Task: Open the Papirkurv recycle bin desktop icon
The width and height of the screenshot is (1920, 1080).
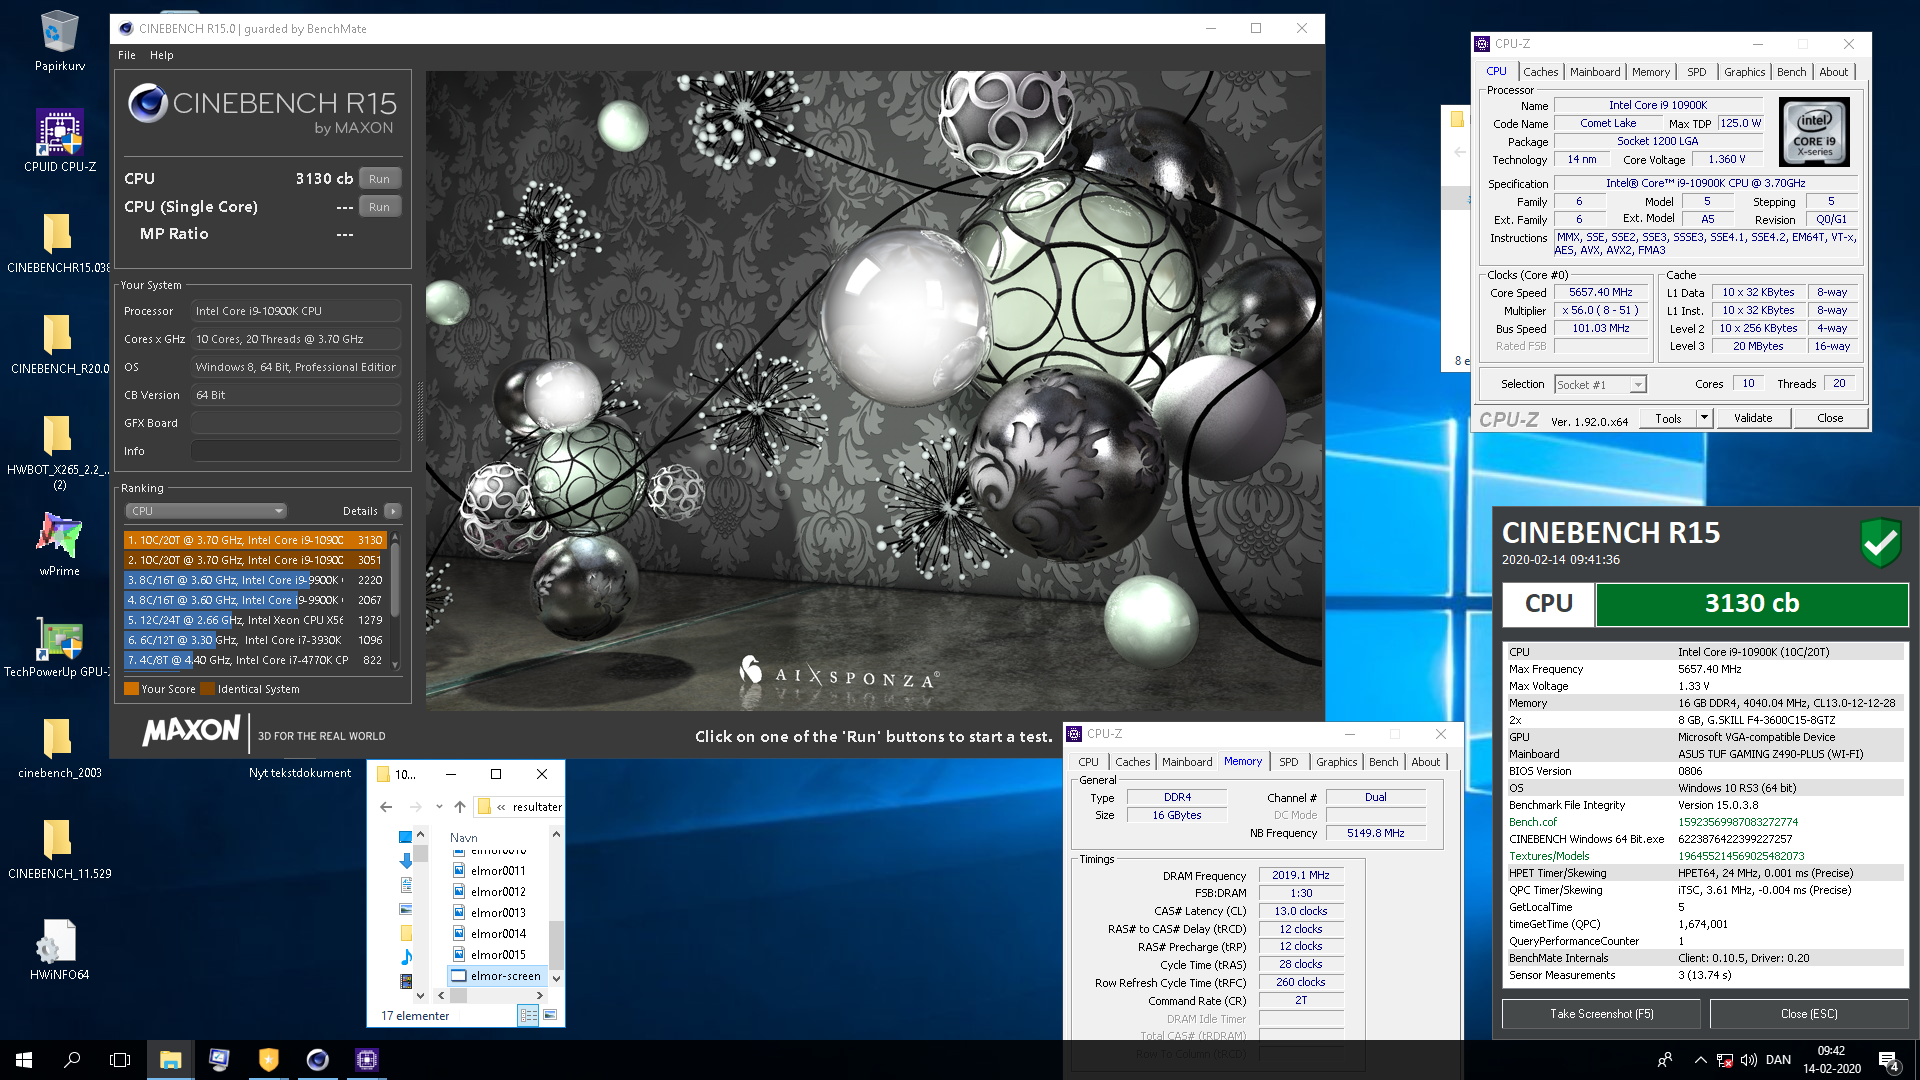Action: 59,40
